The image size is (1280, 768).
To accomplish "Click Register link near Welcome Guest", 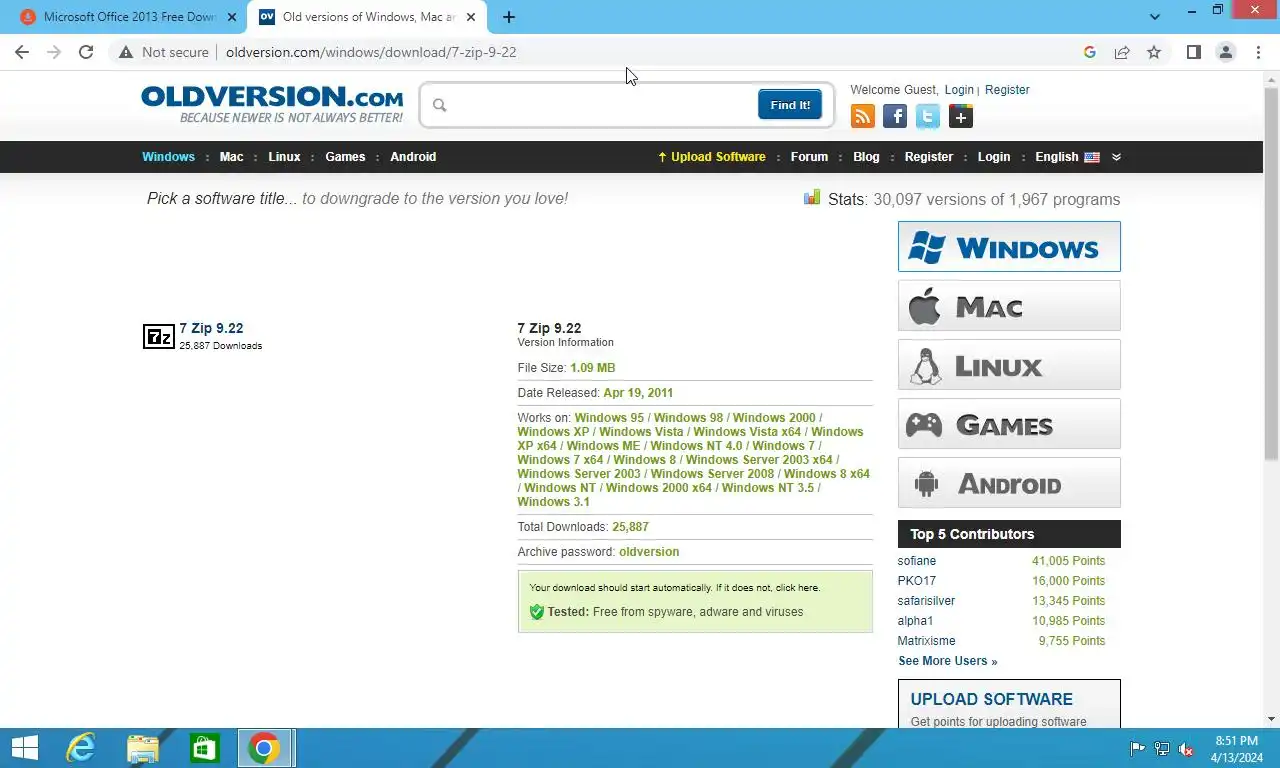I will [x=1007, y=90].
